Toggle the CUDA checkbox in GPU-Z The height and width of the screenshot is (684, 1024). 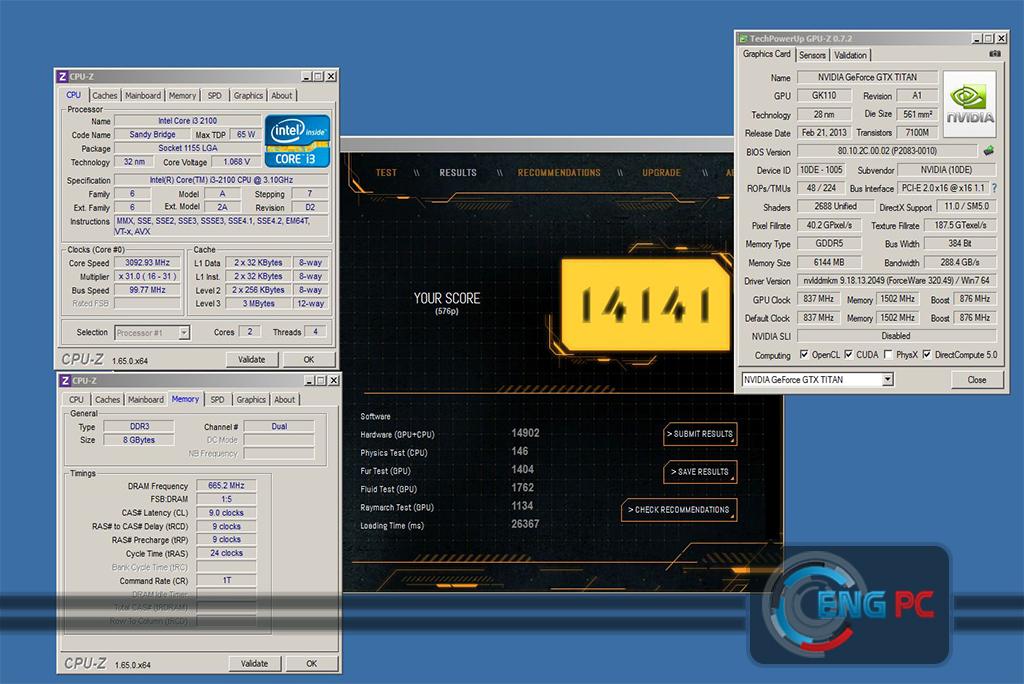click(x=848, y=354)
